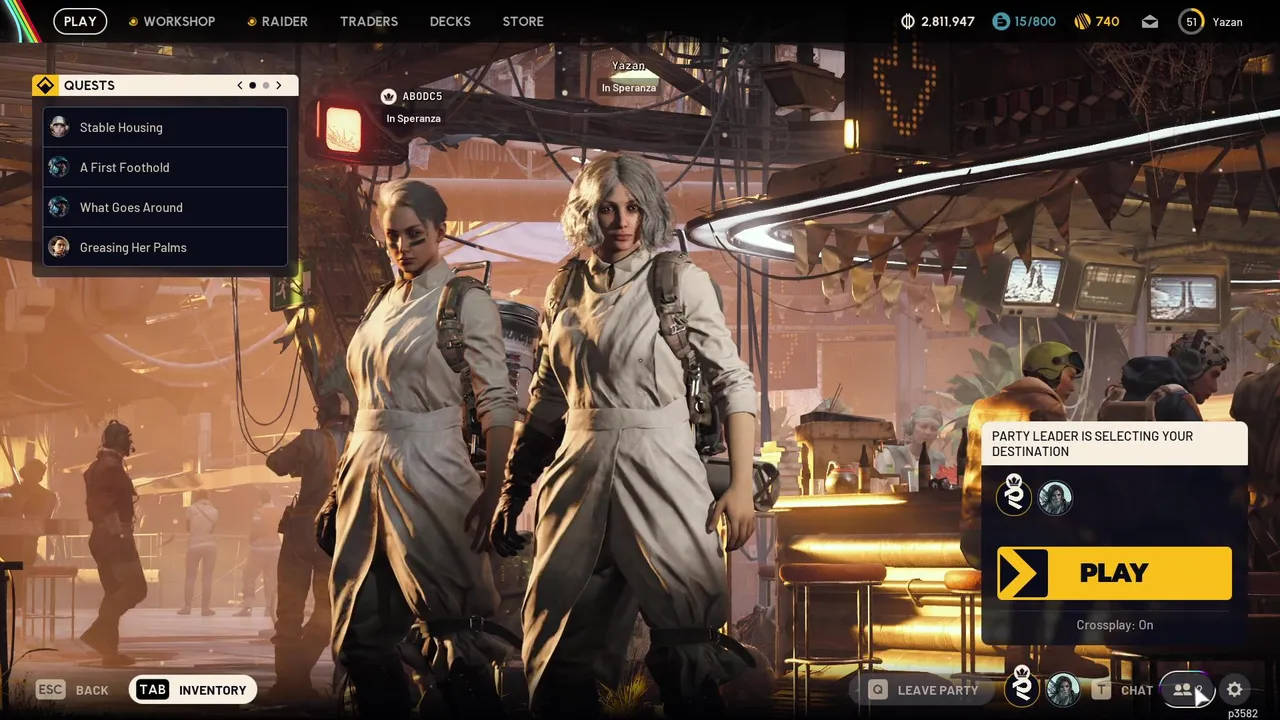Select the second quests page dot

(265, 85)
